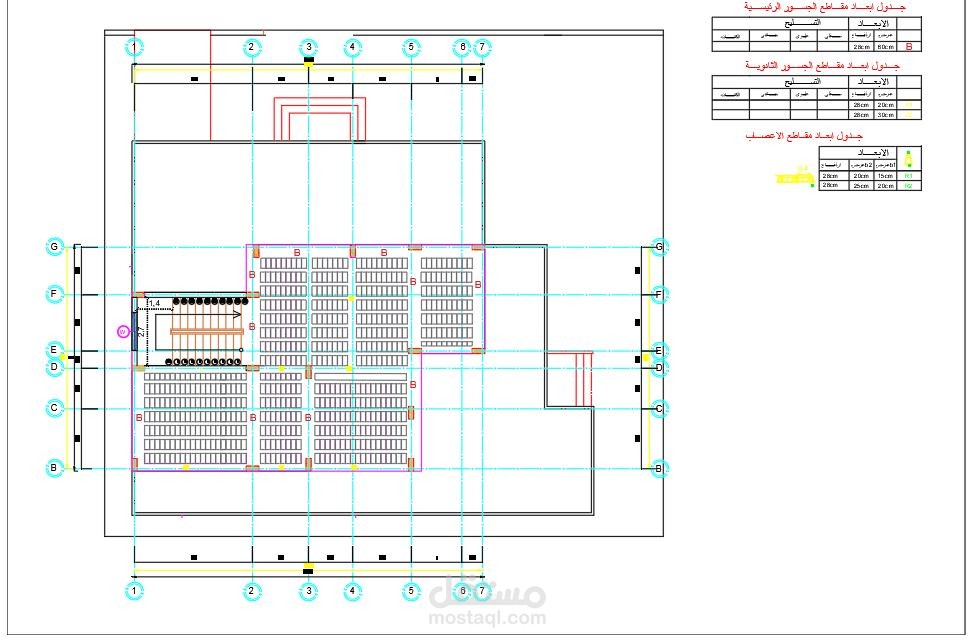This screenshot has height=641, width=975.
Task: Click grid bubble D on the left axis
Action: point(55,367)
